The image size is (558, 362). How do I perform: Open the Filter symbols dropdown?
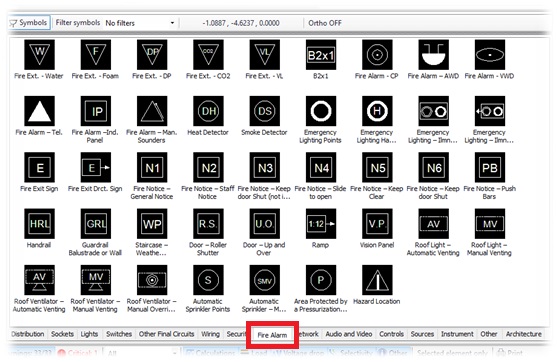tap(140, 23)
